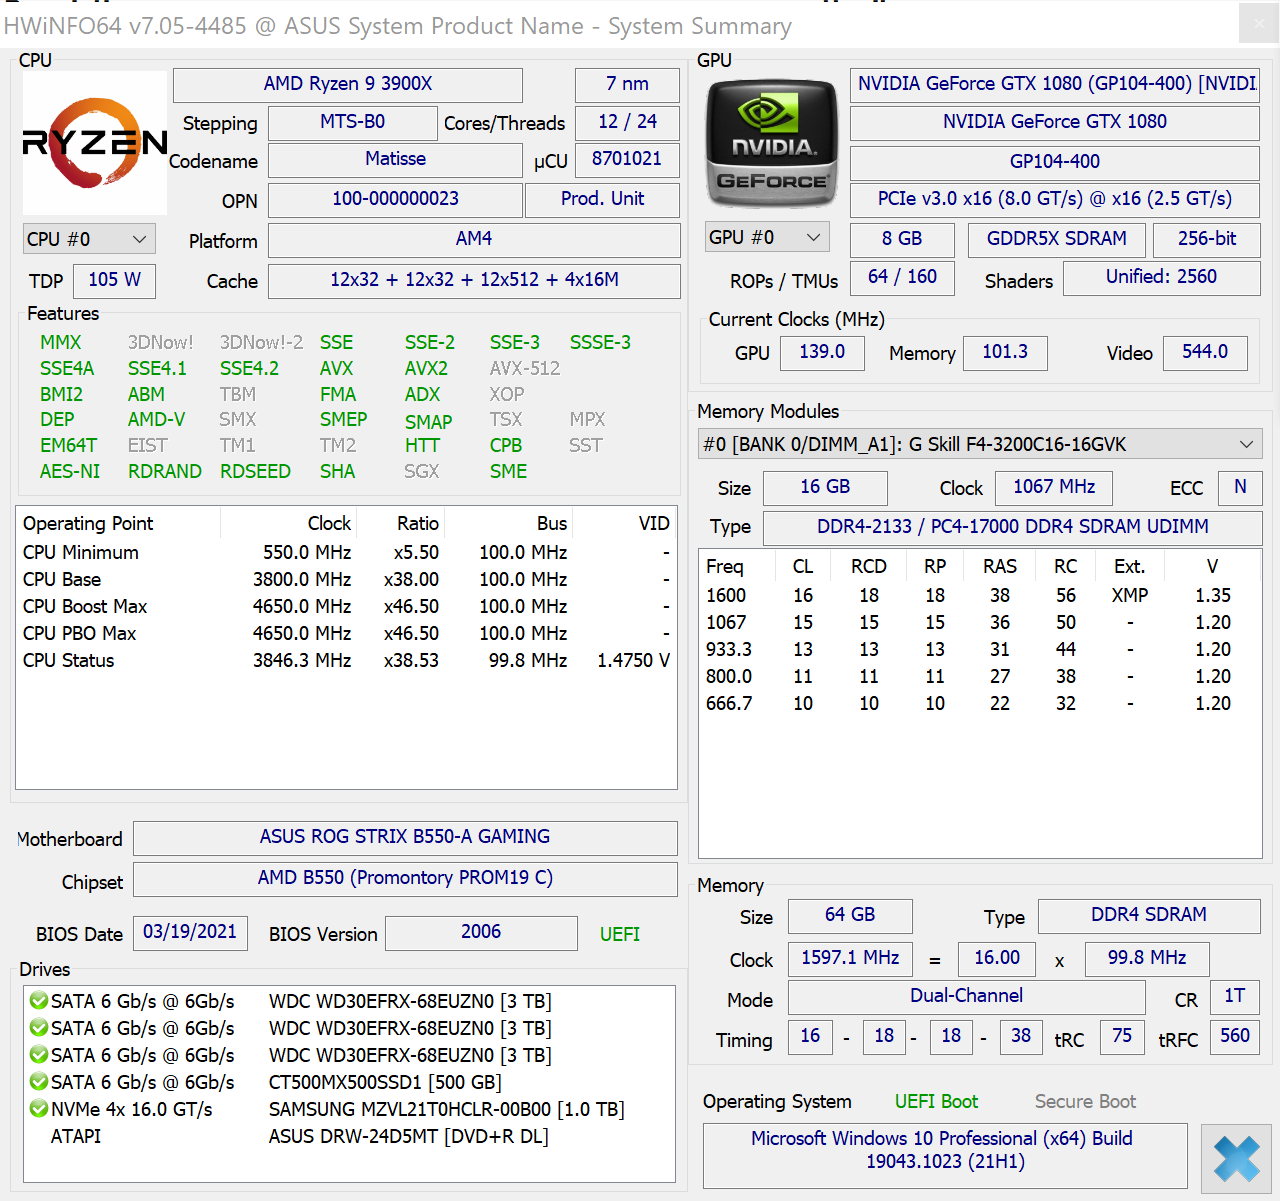Viewport: 1280px width, 1201px height.
Task: Click the TDP value 105 W
Action: [x=114, y=280]
